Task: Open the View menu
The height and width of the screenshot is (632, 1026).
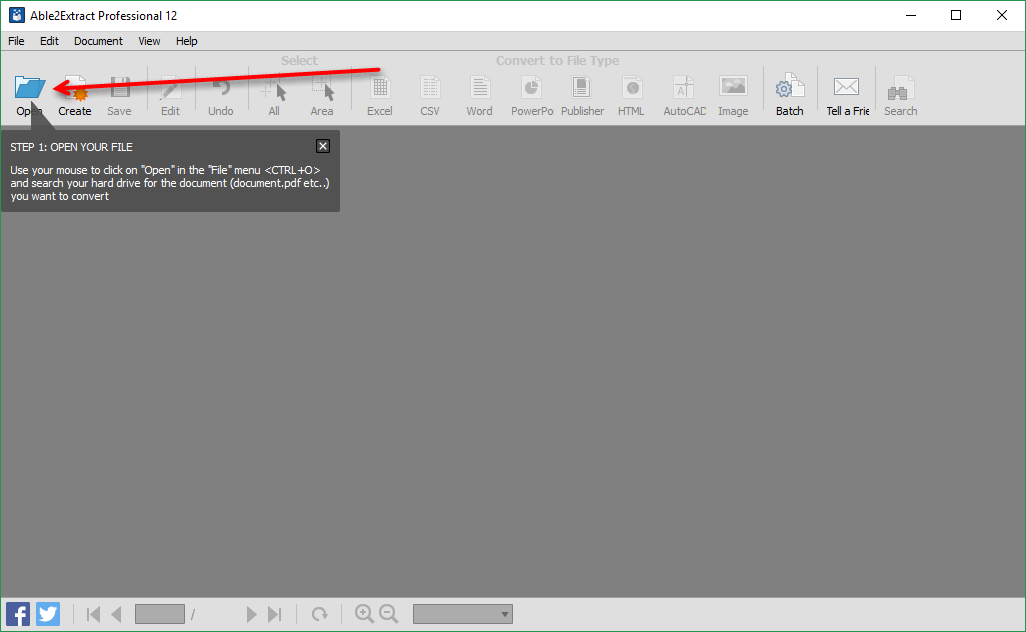Action: coord(149,41)
